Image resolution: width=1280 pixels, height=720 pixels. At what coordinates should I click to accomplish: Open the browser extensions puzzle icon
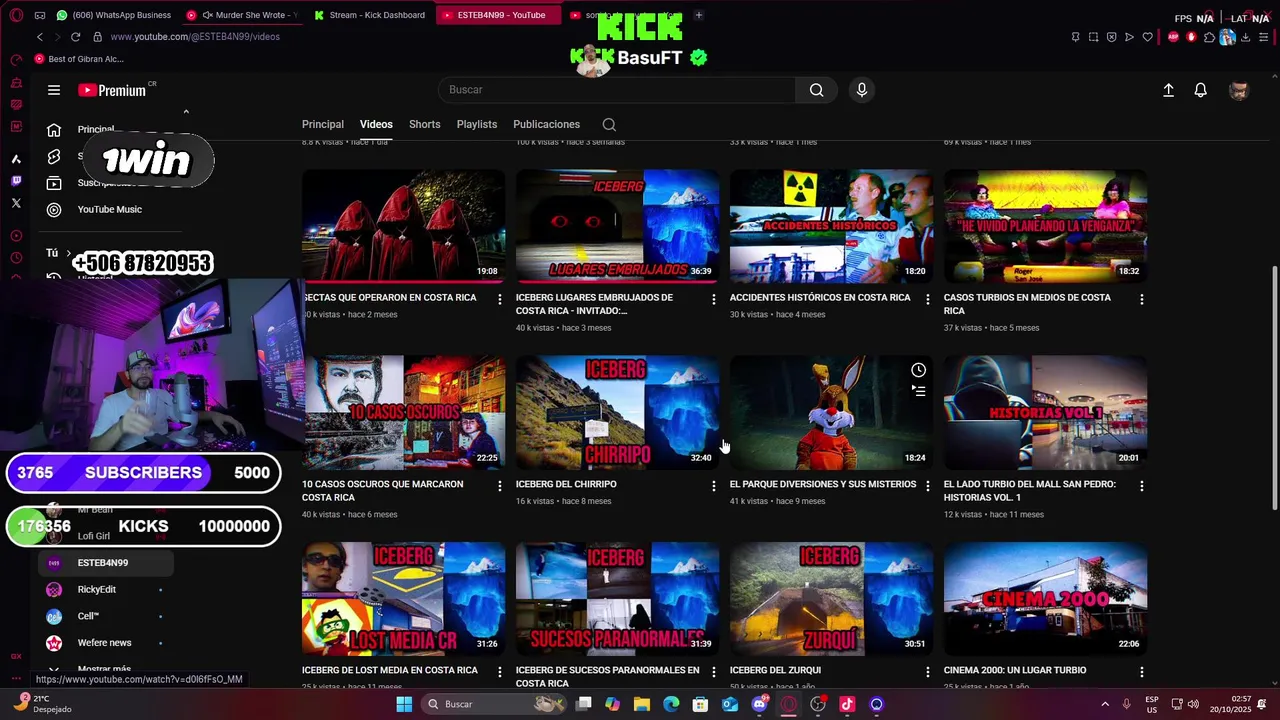tap(1209, 37)
